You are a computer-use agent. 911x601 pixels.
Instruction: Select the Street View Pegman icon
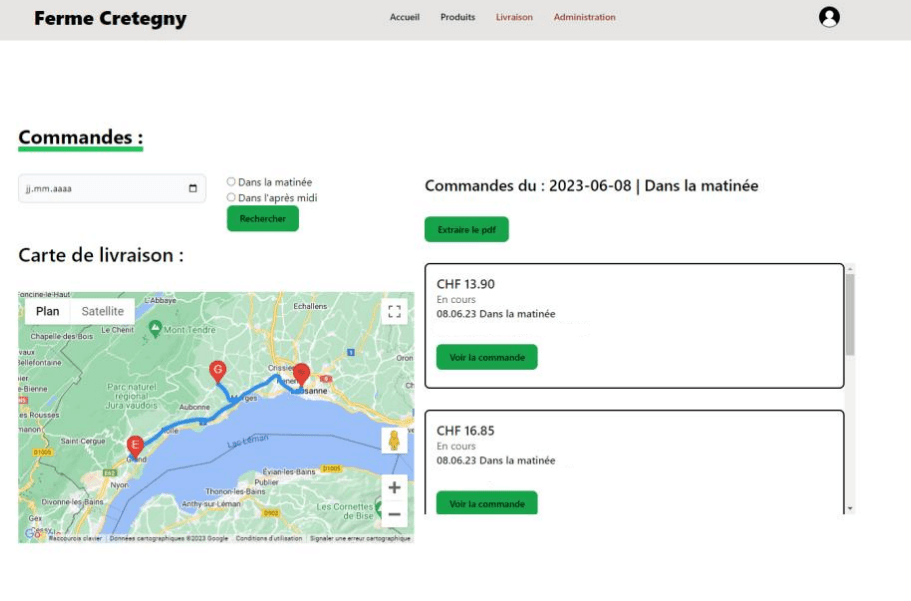[393, 440]
